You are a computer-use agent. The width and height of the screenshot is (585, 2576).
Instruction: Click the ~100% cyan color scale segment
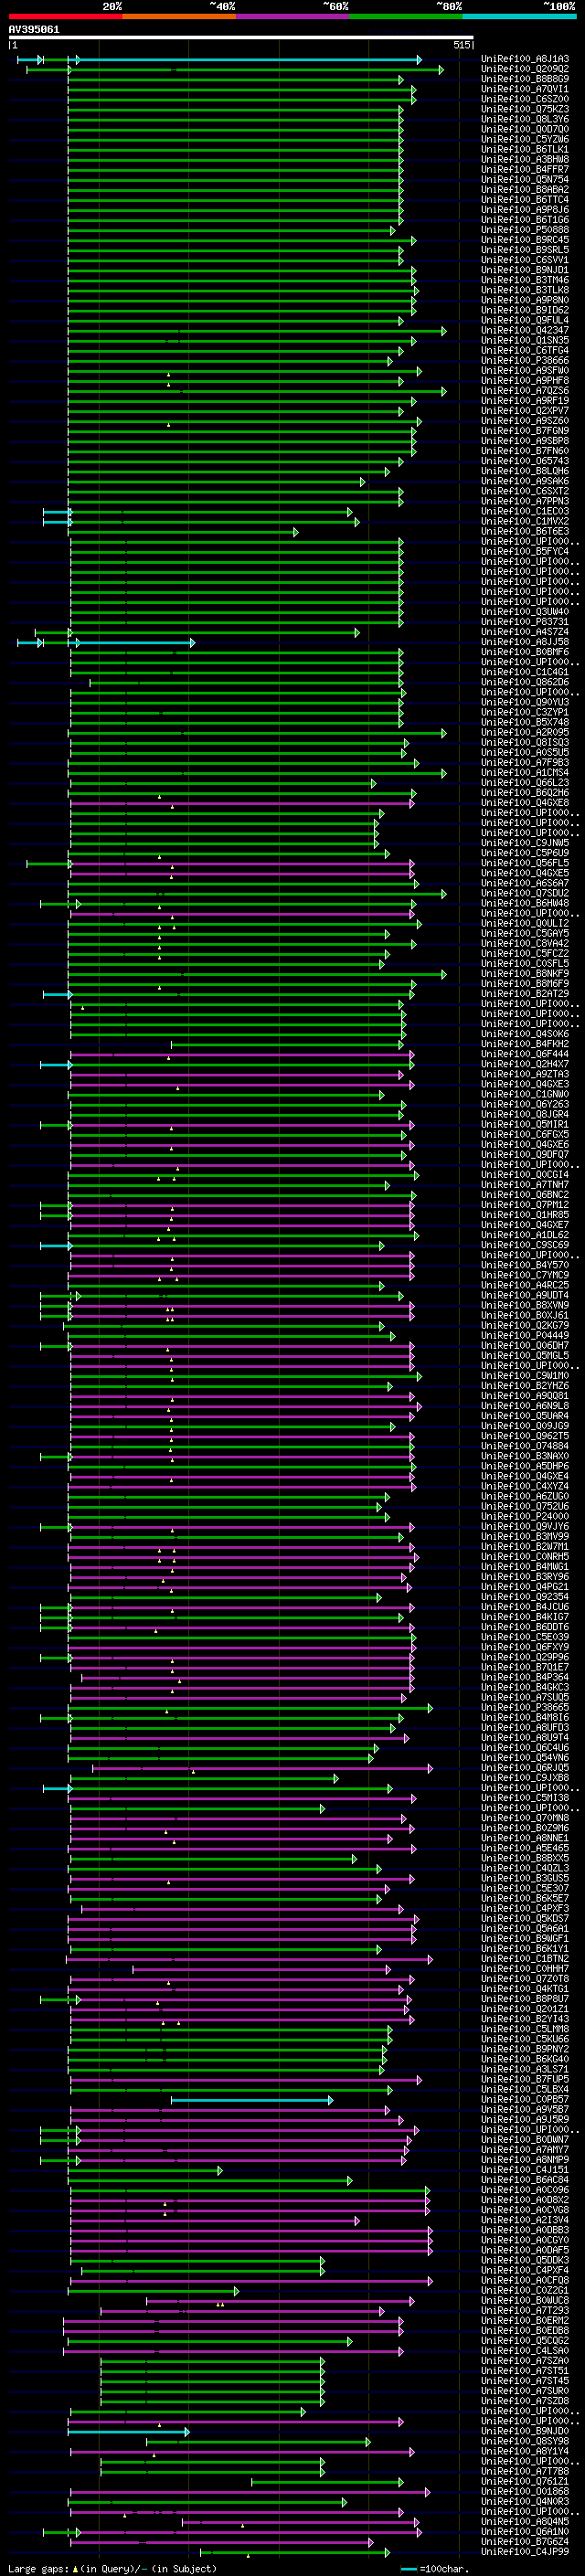point(519,17)
